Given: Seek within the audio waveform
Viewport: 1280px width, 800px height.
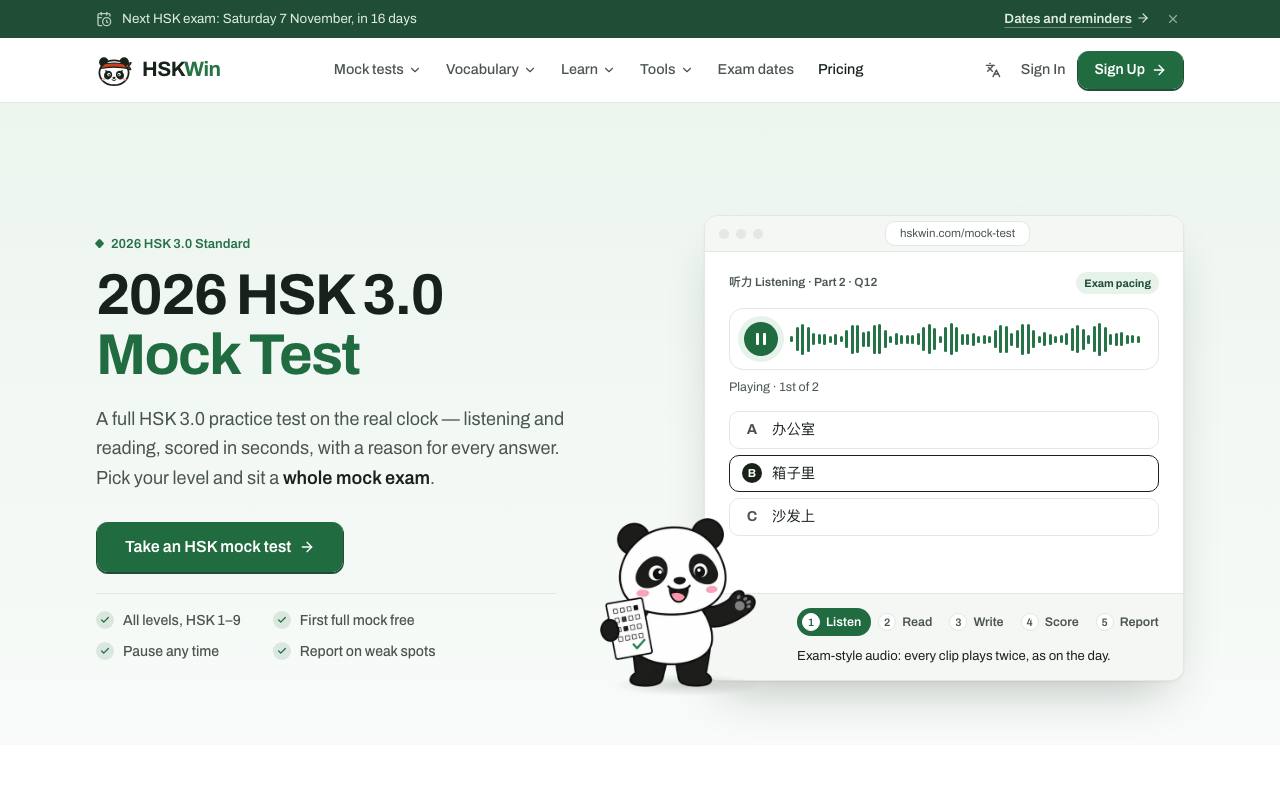Looking at the screenshot, I should (x=965, y=339).
